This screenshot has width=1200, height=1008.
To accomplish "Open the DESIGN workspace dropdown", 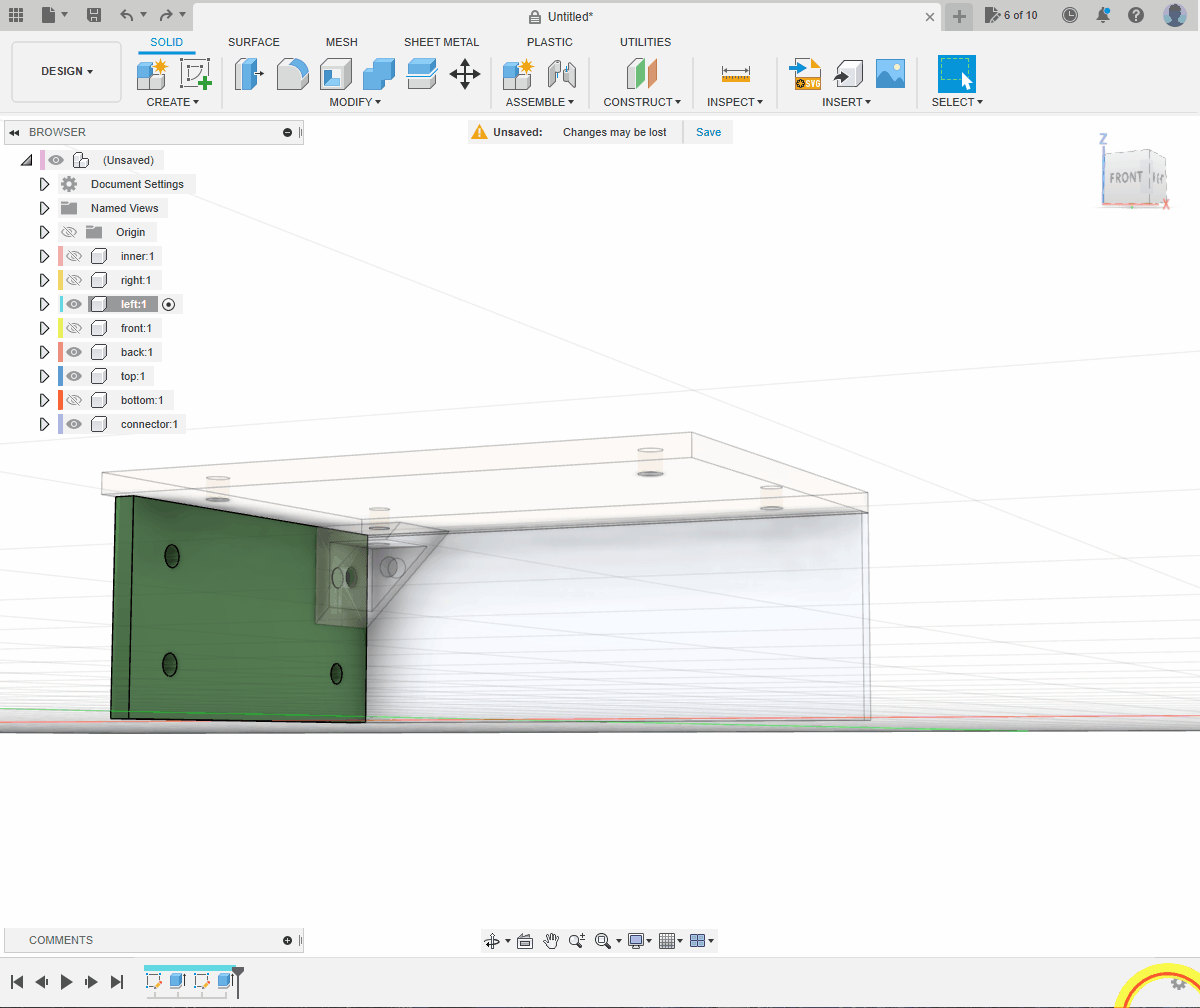I will pos(67,72).
